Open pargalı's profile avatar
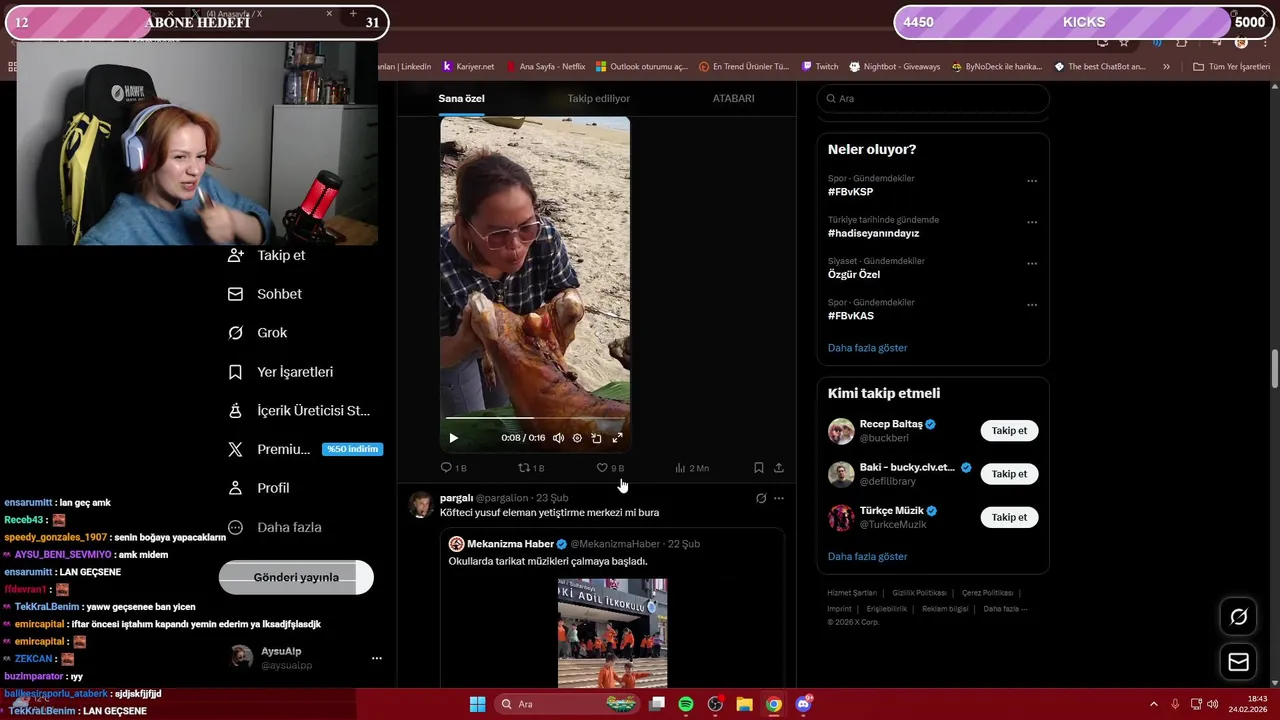 tap(420, 504)
